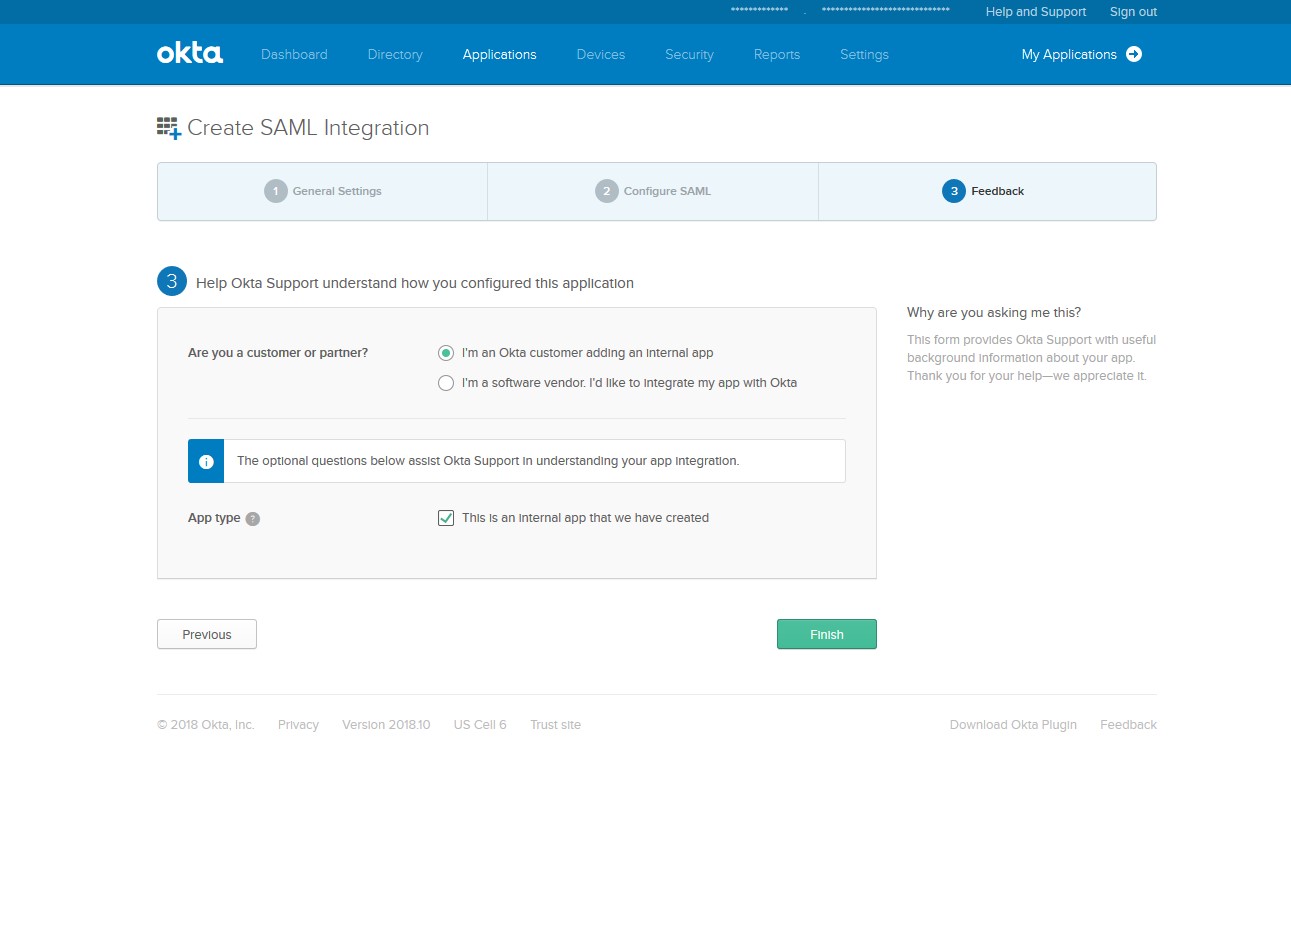Click the blue info icon in notice

pyautogui.click(x=206, y=461)
